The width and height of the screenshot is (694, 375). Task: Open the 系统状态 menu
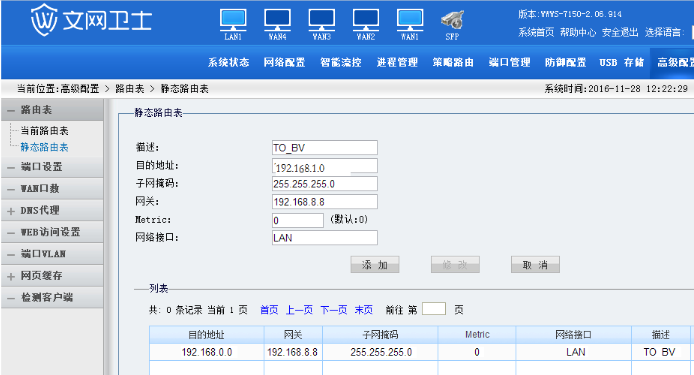pyautogui.click(x=228, y=62)
